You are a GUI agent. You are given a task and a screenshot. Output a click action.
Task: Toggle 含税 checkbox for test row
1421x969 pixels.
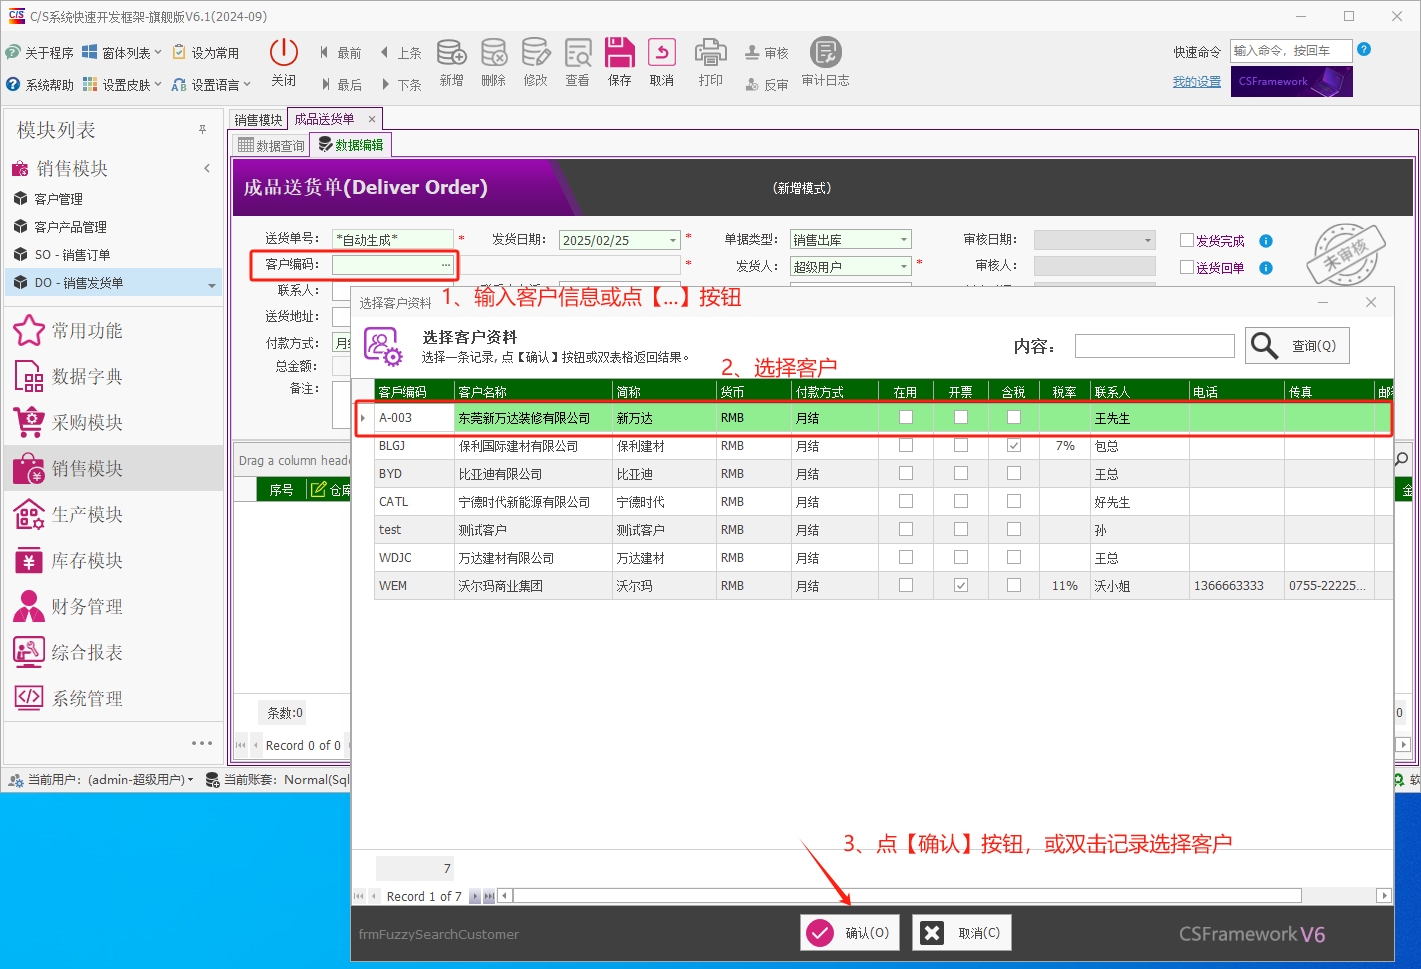(x=1014, y=529)
